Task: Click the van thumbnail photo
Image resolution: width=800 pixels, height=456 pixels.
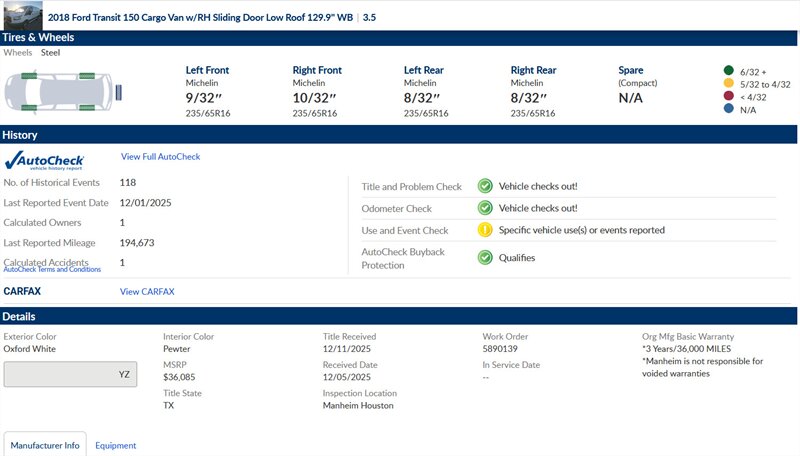Action: [x=20, y=14]
